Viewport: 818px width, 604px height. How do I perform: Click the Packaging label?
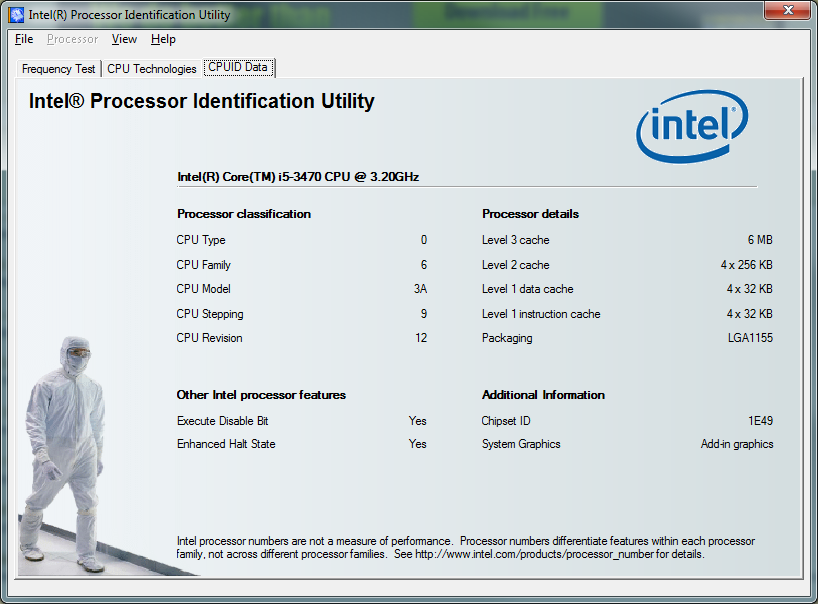coord(507,338)
